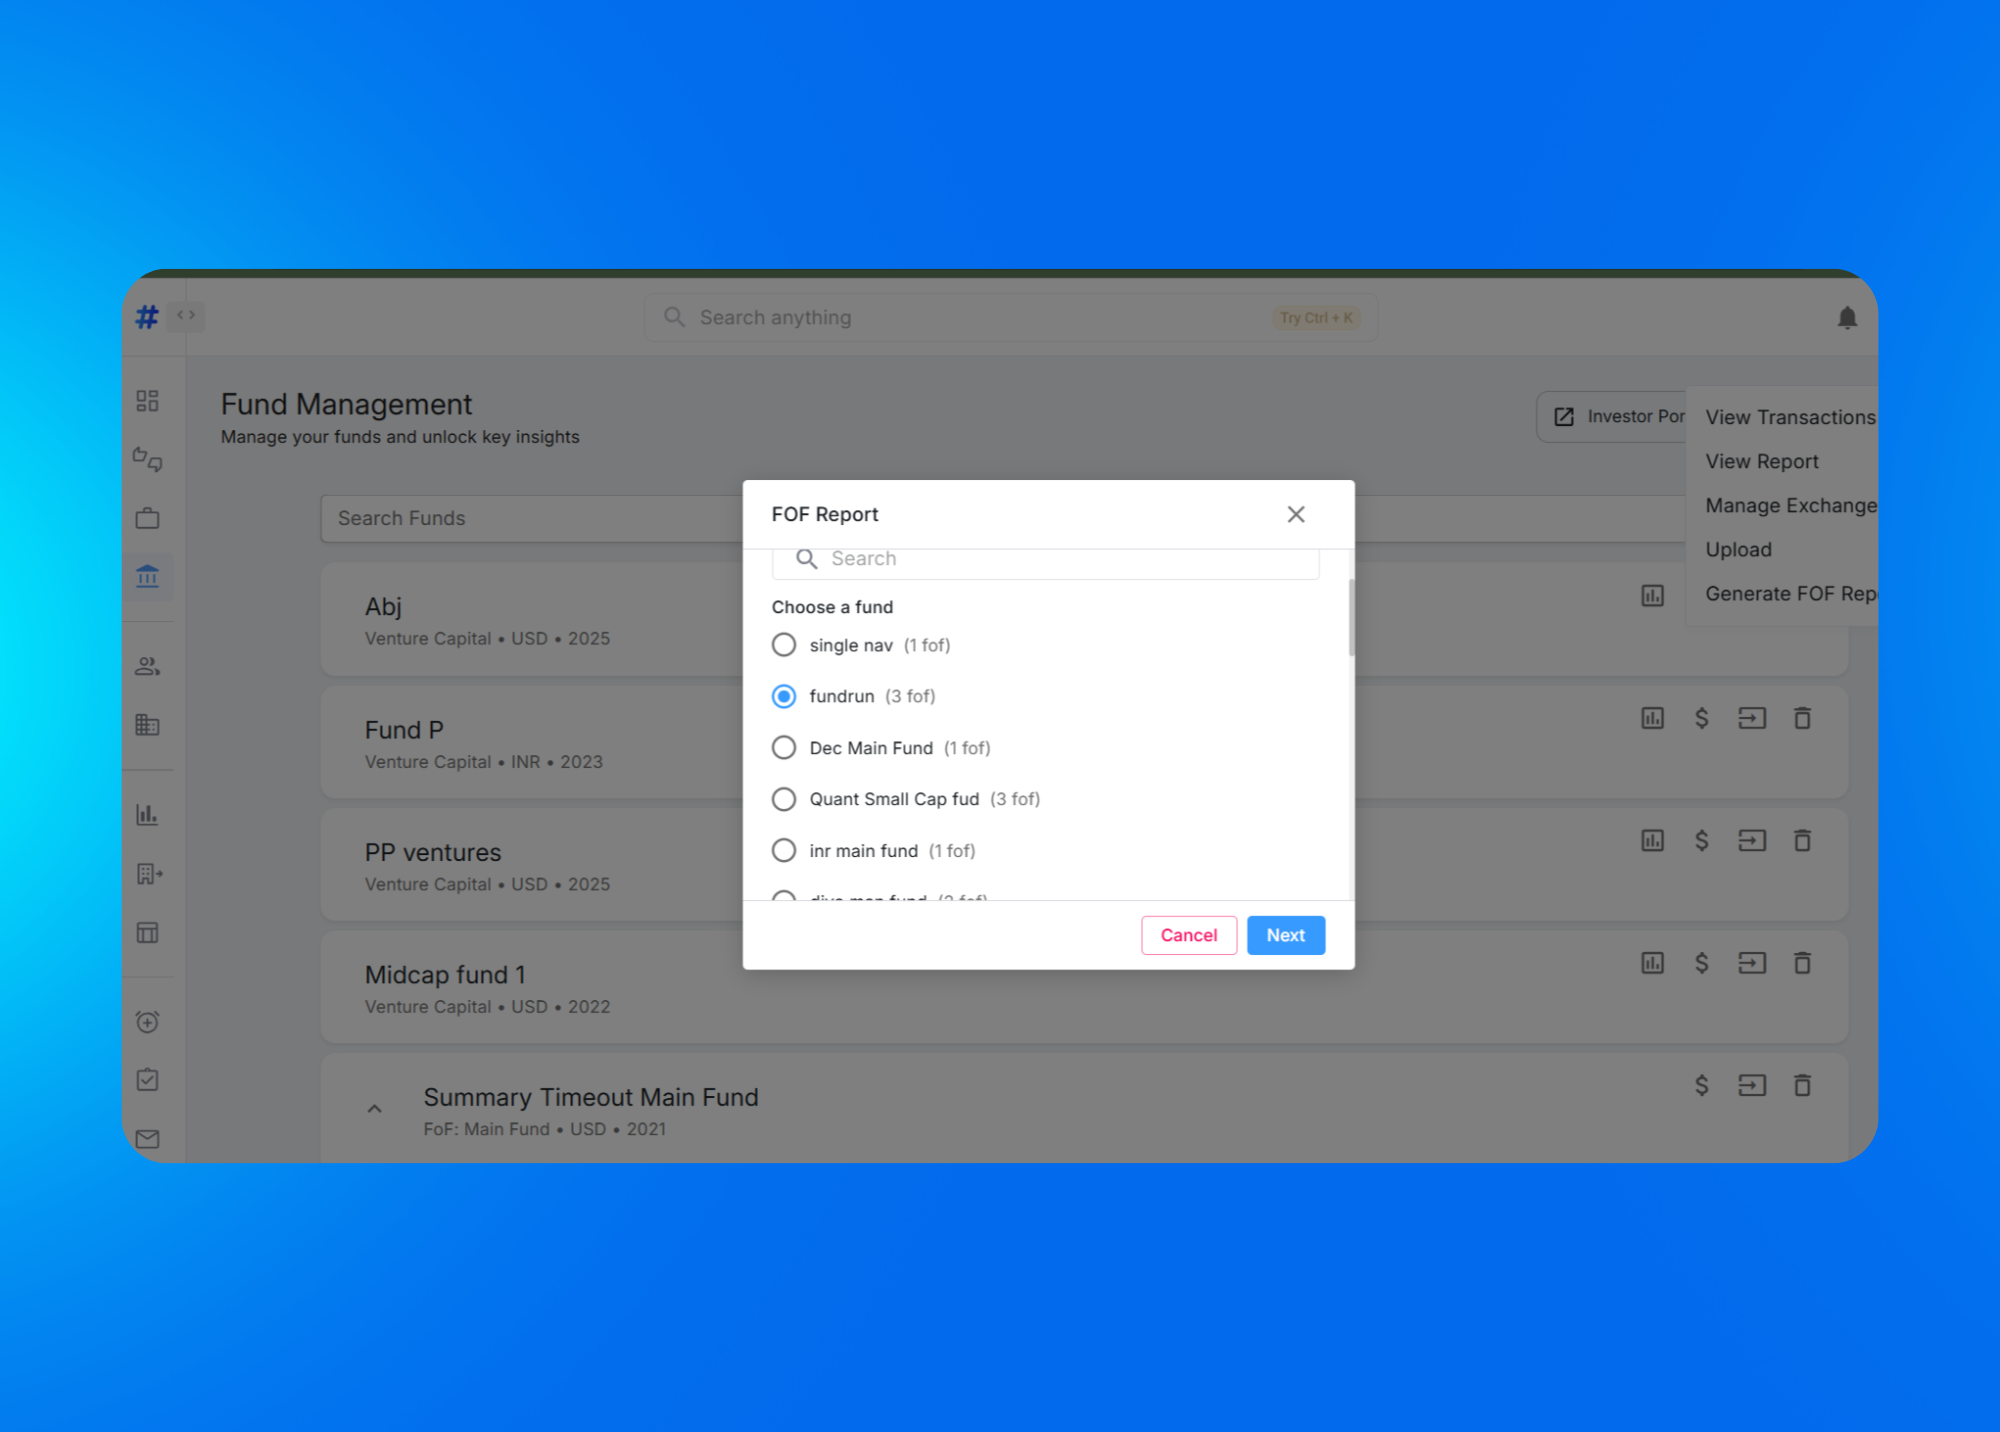Click the Cancel button
The image size is (2000, 1432).
point(1188,935)
